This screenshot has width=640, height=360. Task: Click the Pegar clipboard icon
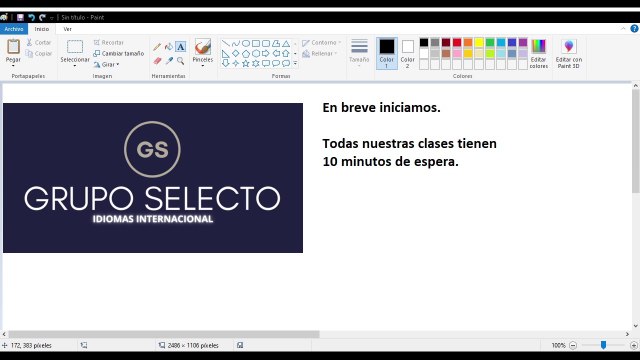(13, 47)
